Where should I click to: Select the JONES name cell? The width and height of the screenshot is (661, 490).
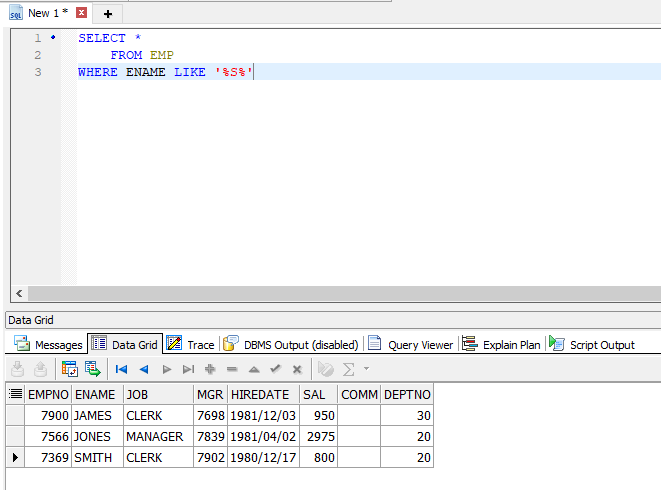(97, 436)
